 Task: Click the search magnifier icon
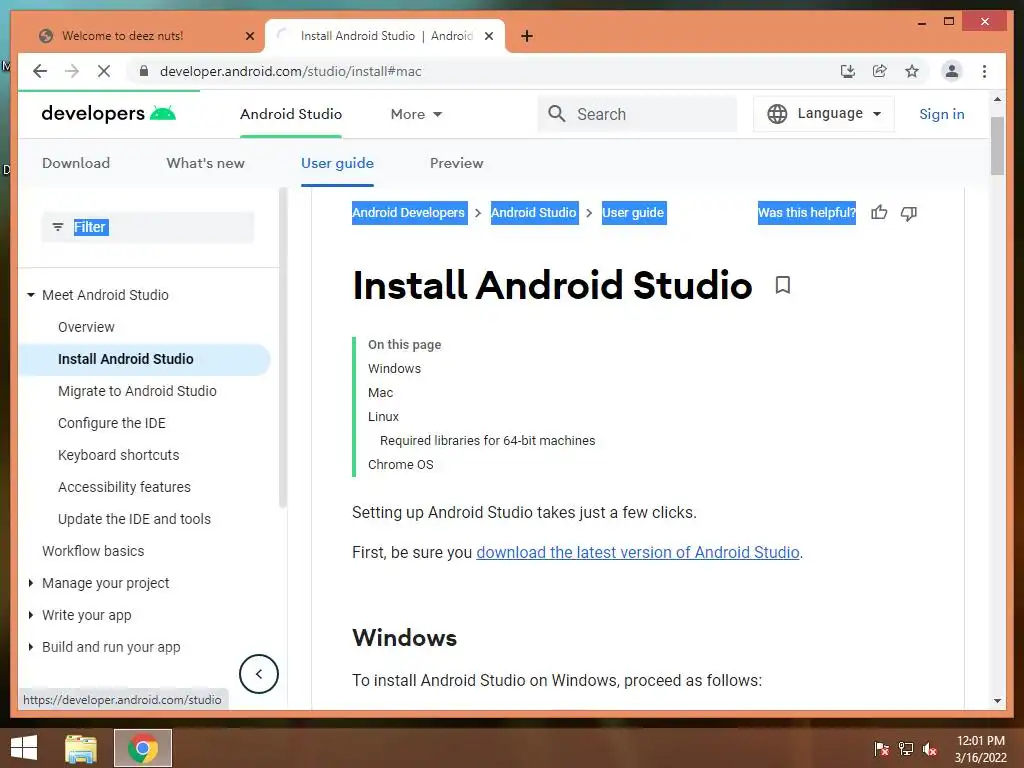[556, 114]
